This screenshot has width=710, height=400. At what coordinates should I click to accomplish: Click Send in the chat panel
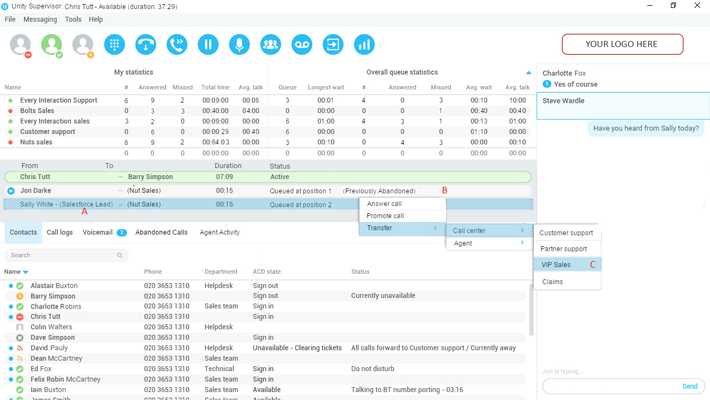(x=690, y=386)
